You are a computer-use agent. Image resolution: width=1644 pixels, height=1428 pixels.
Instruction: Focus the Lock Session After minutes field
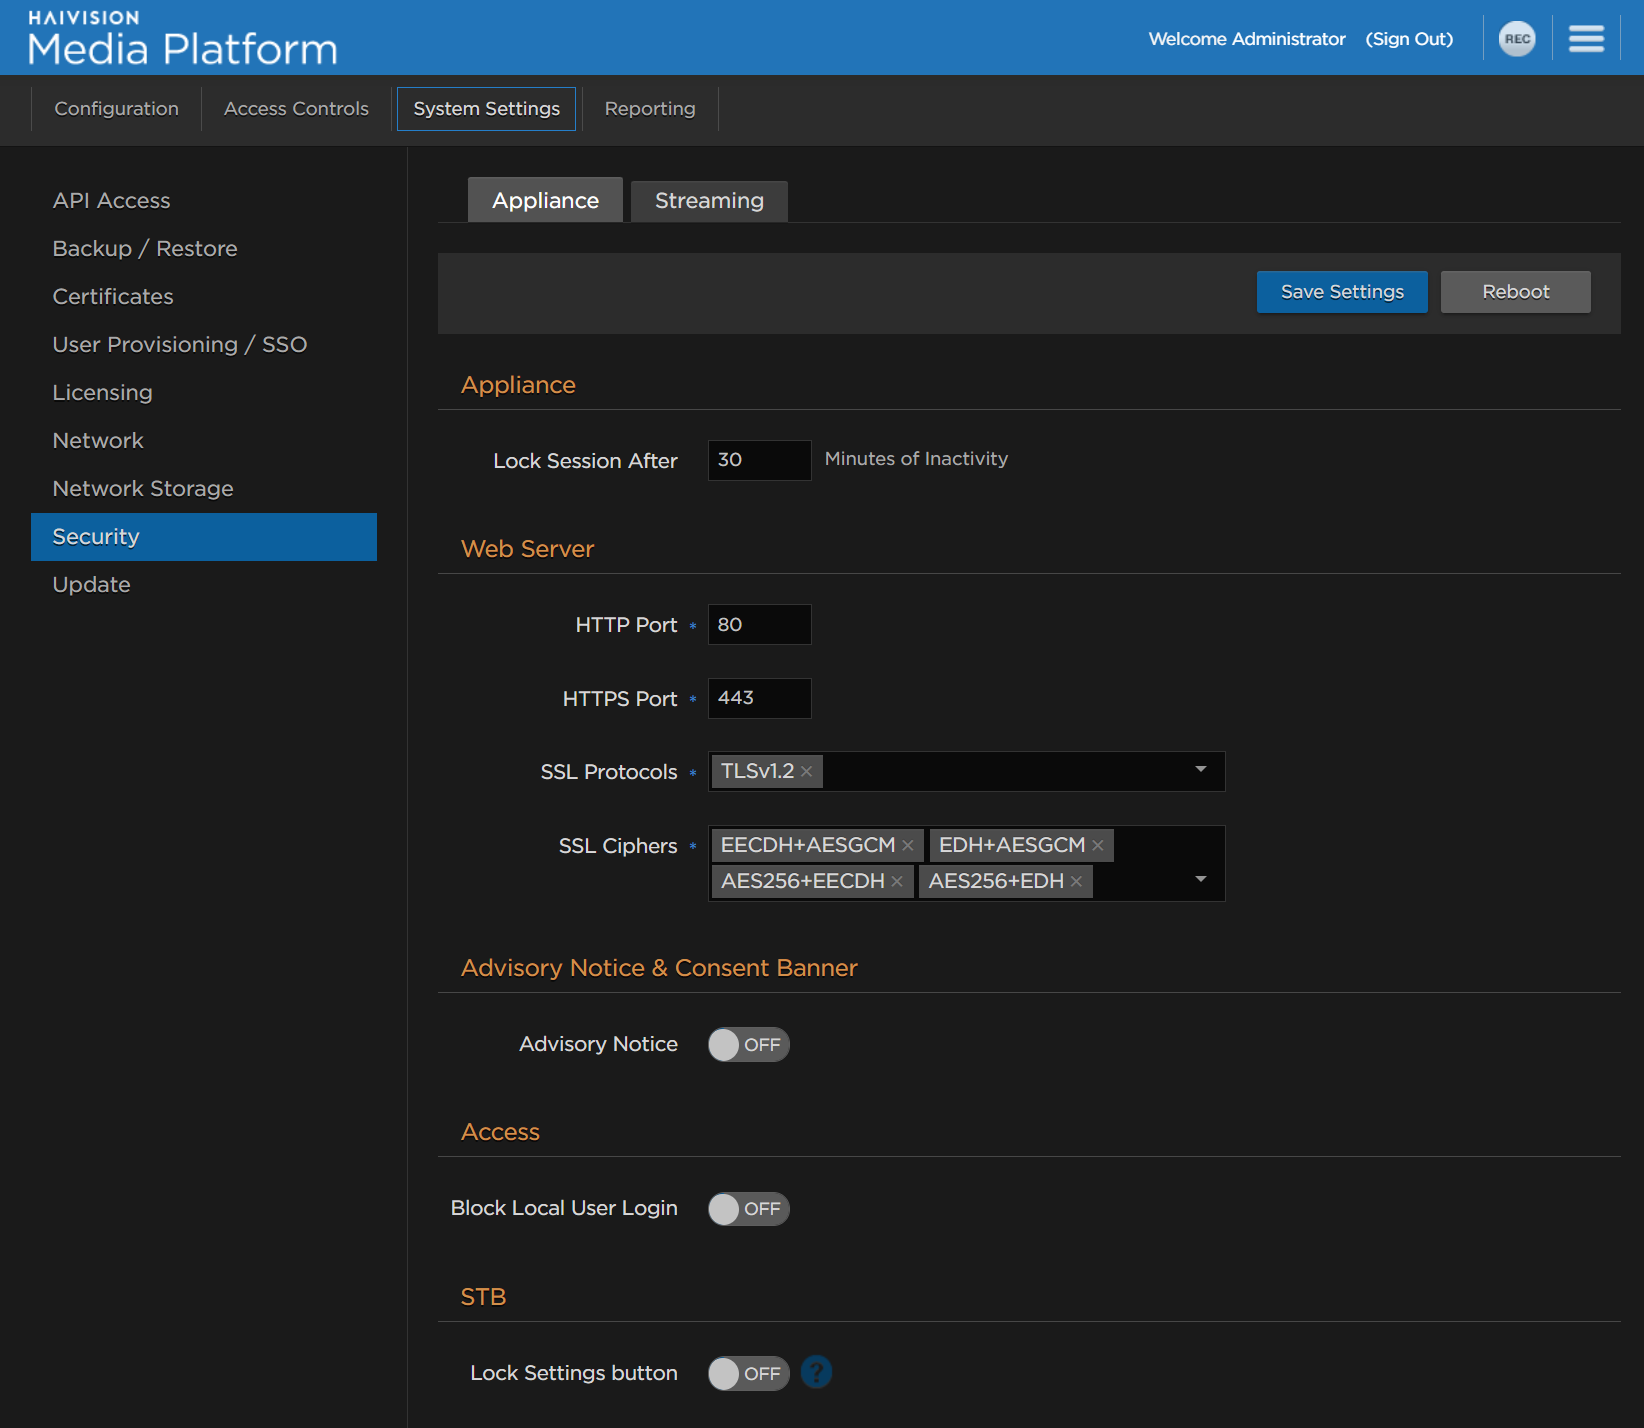(x=759, y=460)
